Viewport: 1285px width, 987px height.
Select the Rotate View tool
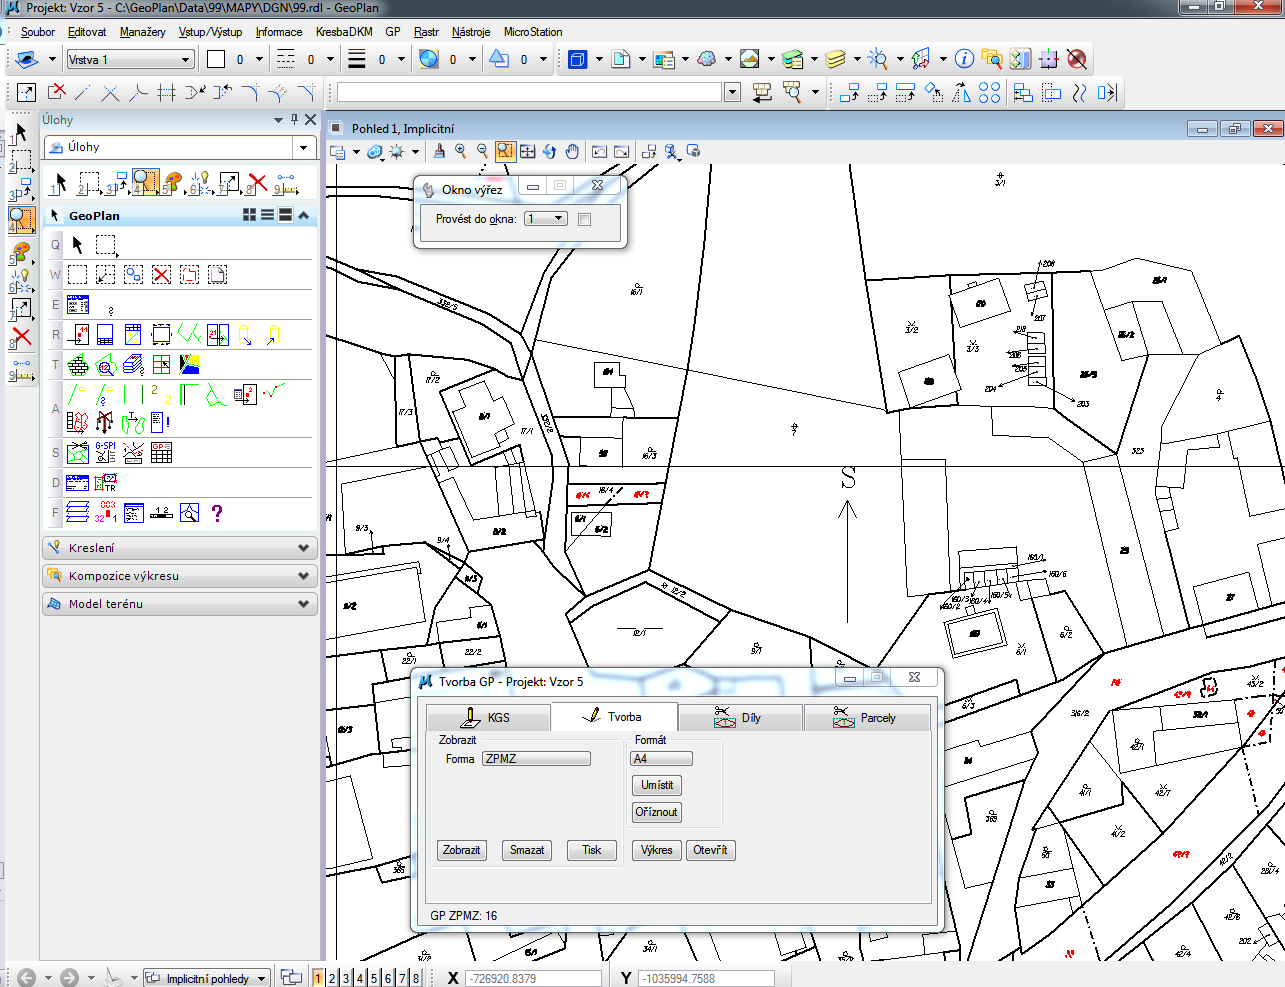549,151
